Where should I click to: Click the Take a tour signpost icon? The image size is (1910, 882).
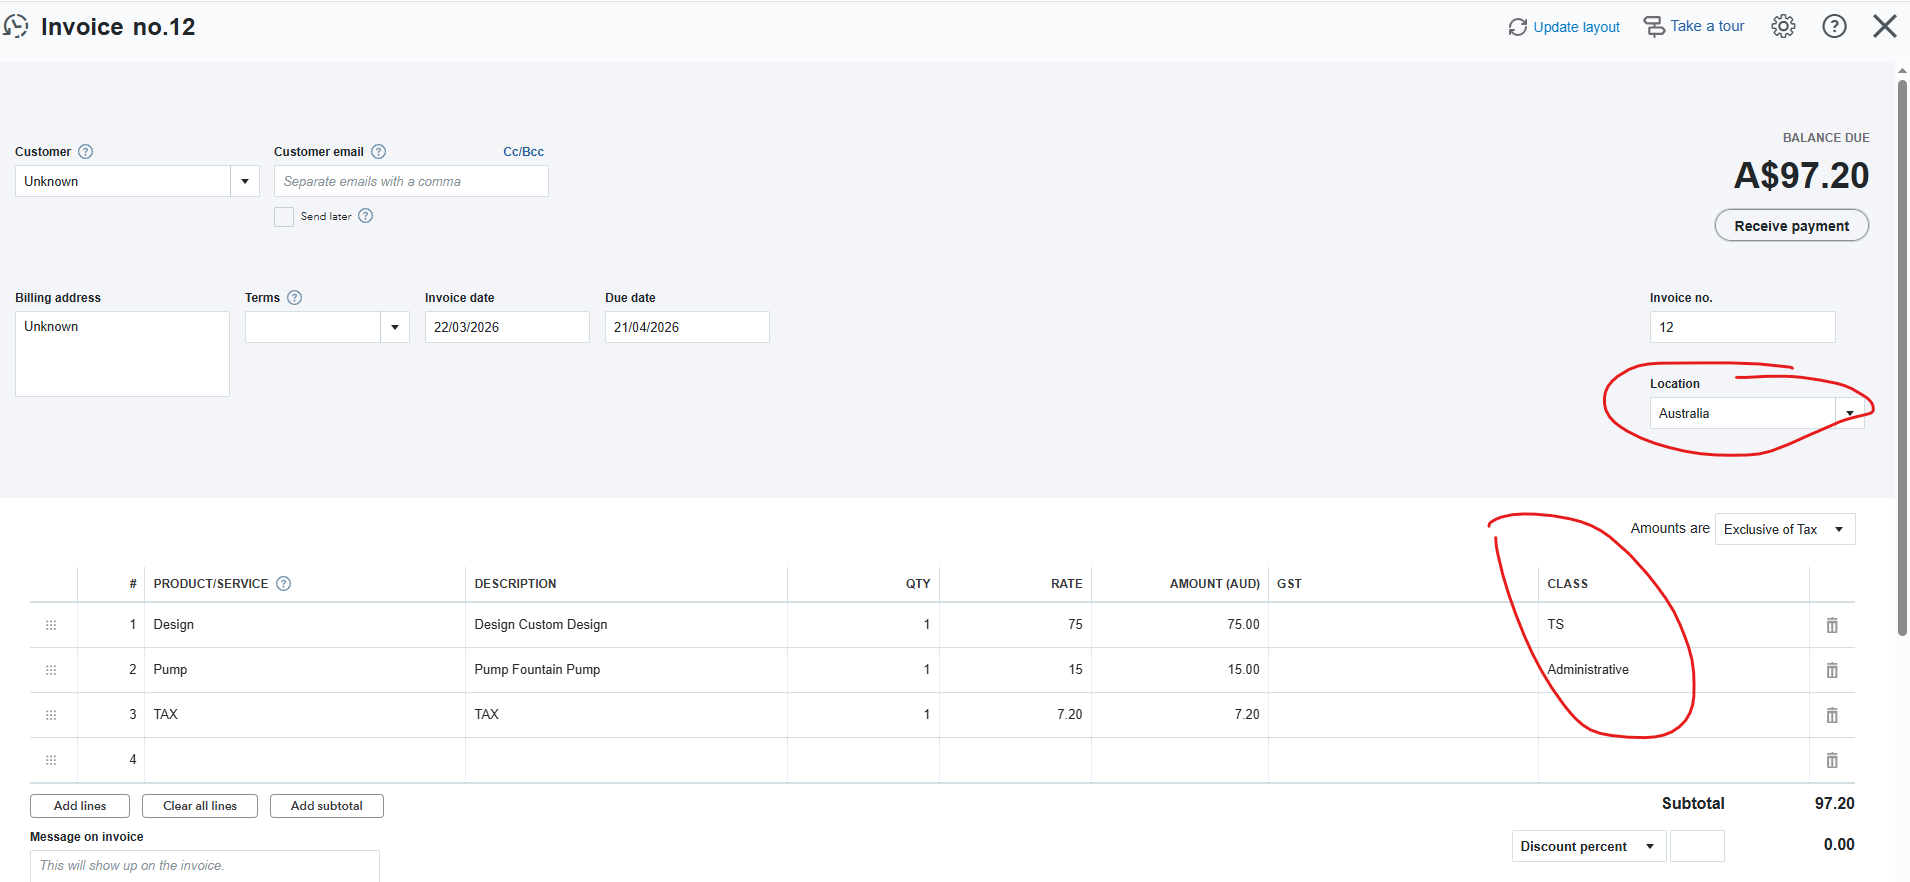[x=1654, y=26]
